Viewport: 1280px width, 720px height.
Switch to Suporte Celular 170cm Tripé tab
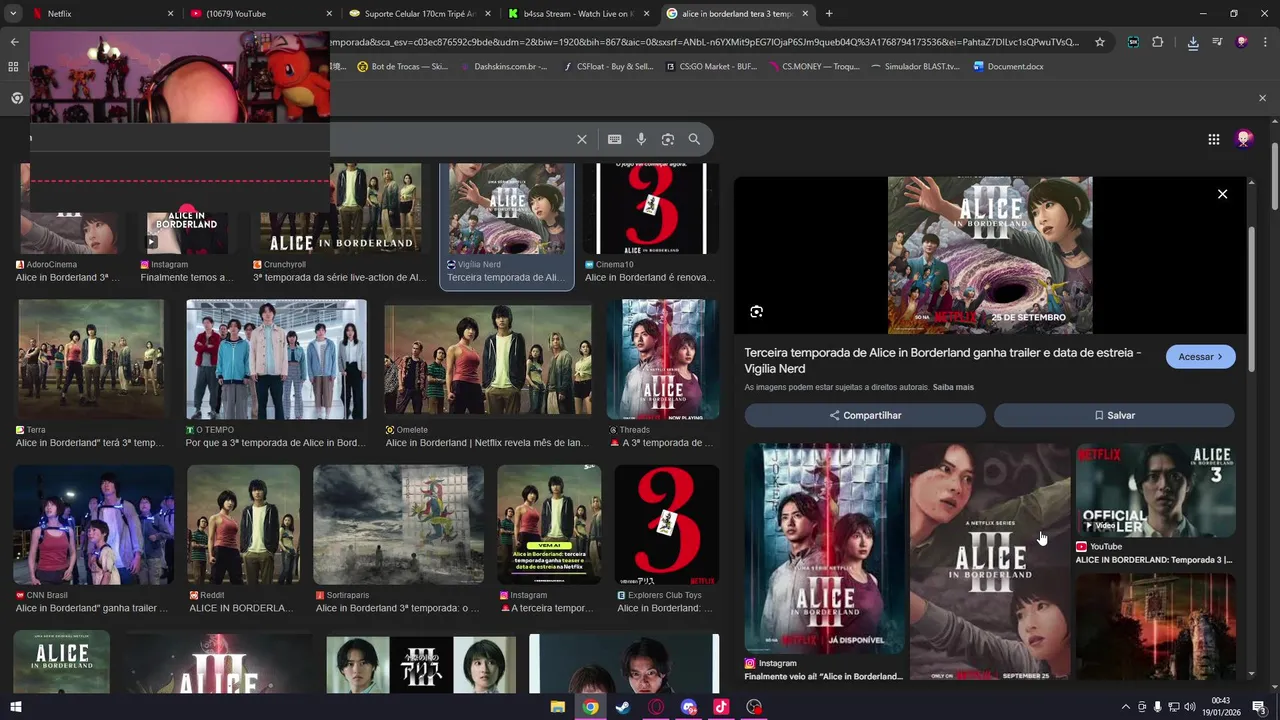coord(421,14)
